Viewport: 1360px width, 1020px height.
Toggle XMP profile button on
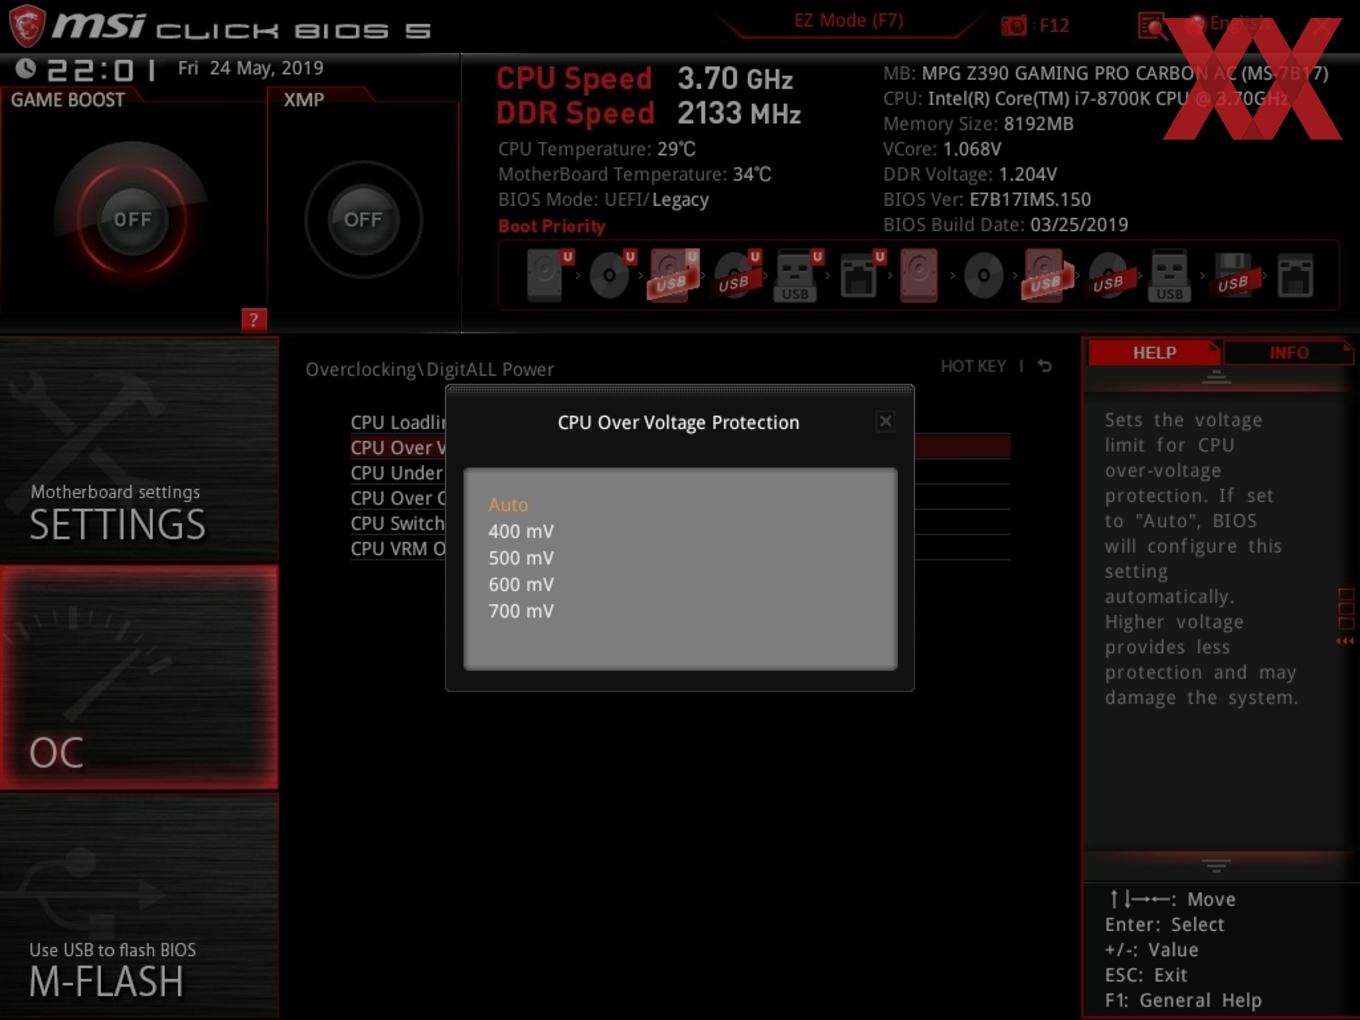tap(363, 219)
